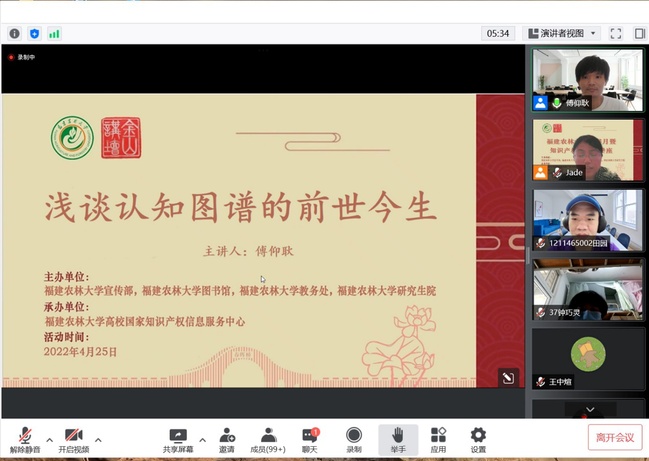Click the meeting info icon
This screenshot has width=649, height=461.
click(14, 33)
